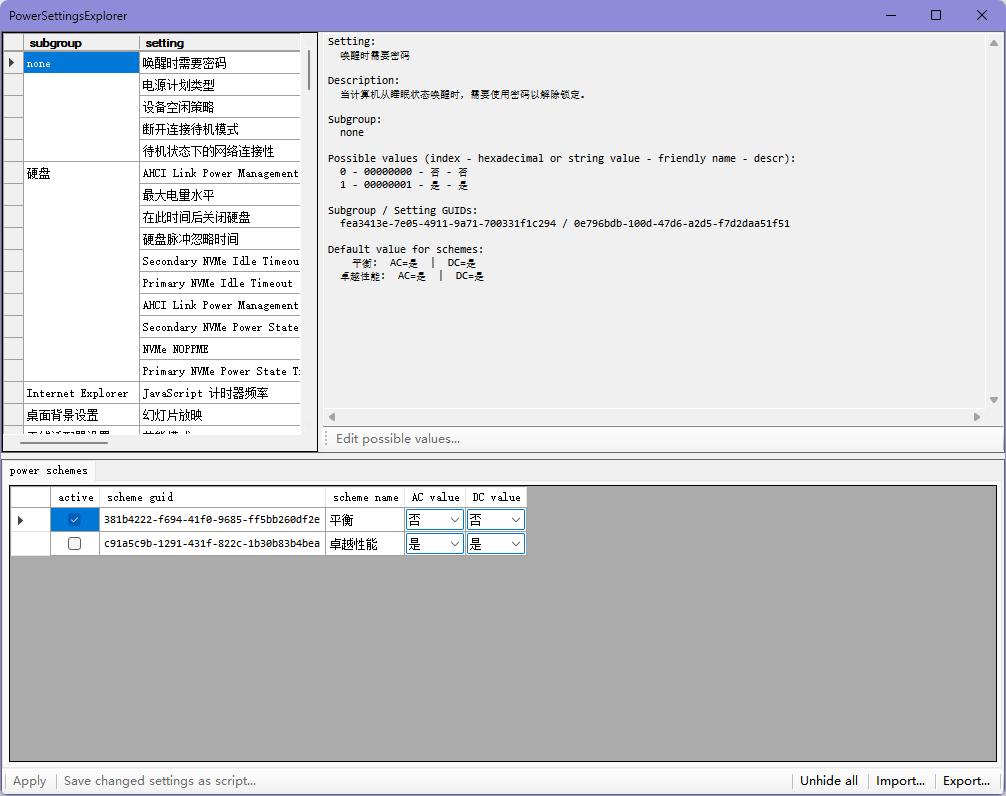Check the active box for 卓越性能 scheme
Viewport: 1006px width, 796px height.
coord(74,544)
